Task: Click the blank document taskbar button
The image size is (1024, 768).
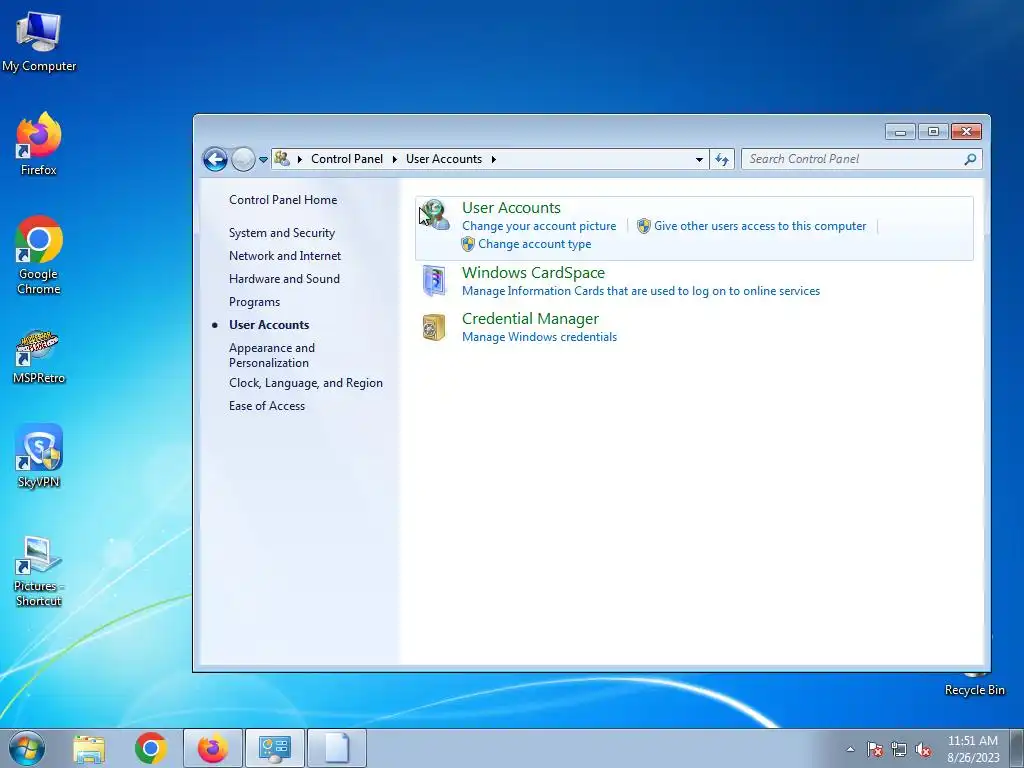Action: pos(336,748)
